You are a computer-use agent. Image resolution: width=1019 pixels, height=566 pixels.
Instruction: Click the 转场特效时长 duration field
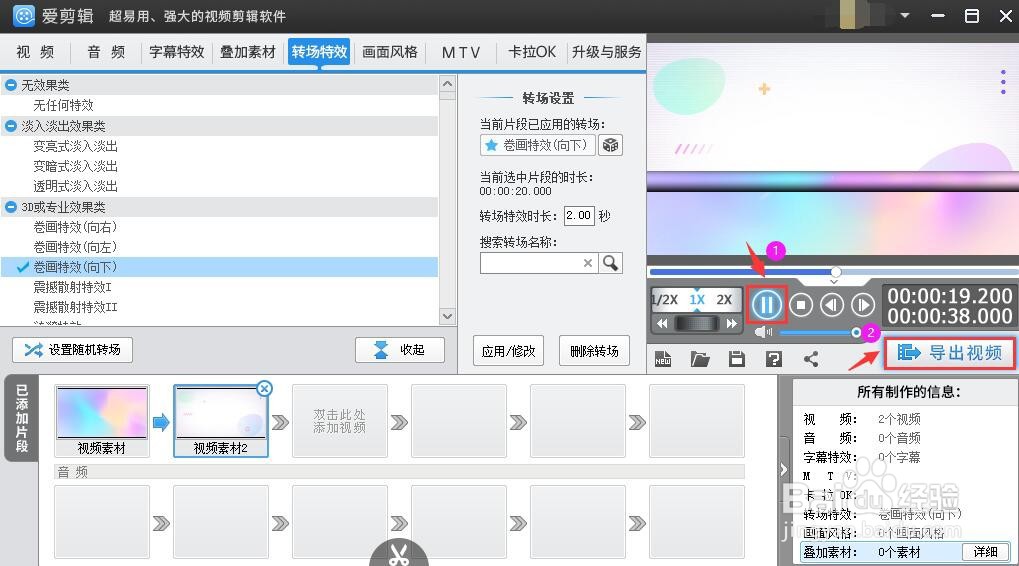click(578, 216)
